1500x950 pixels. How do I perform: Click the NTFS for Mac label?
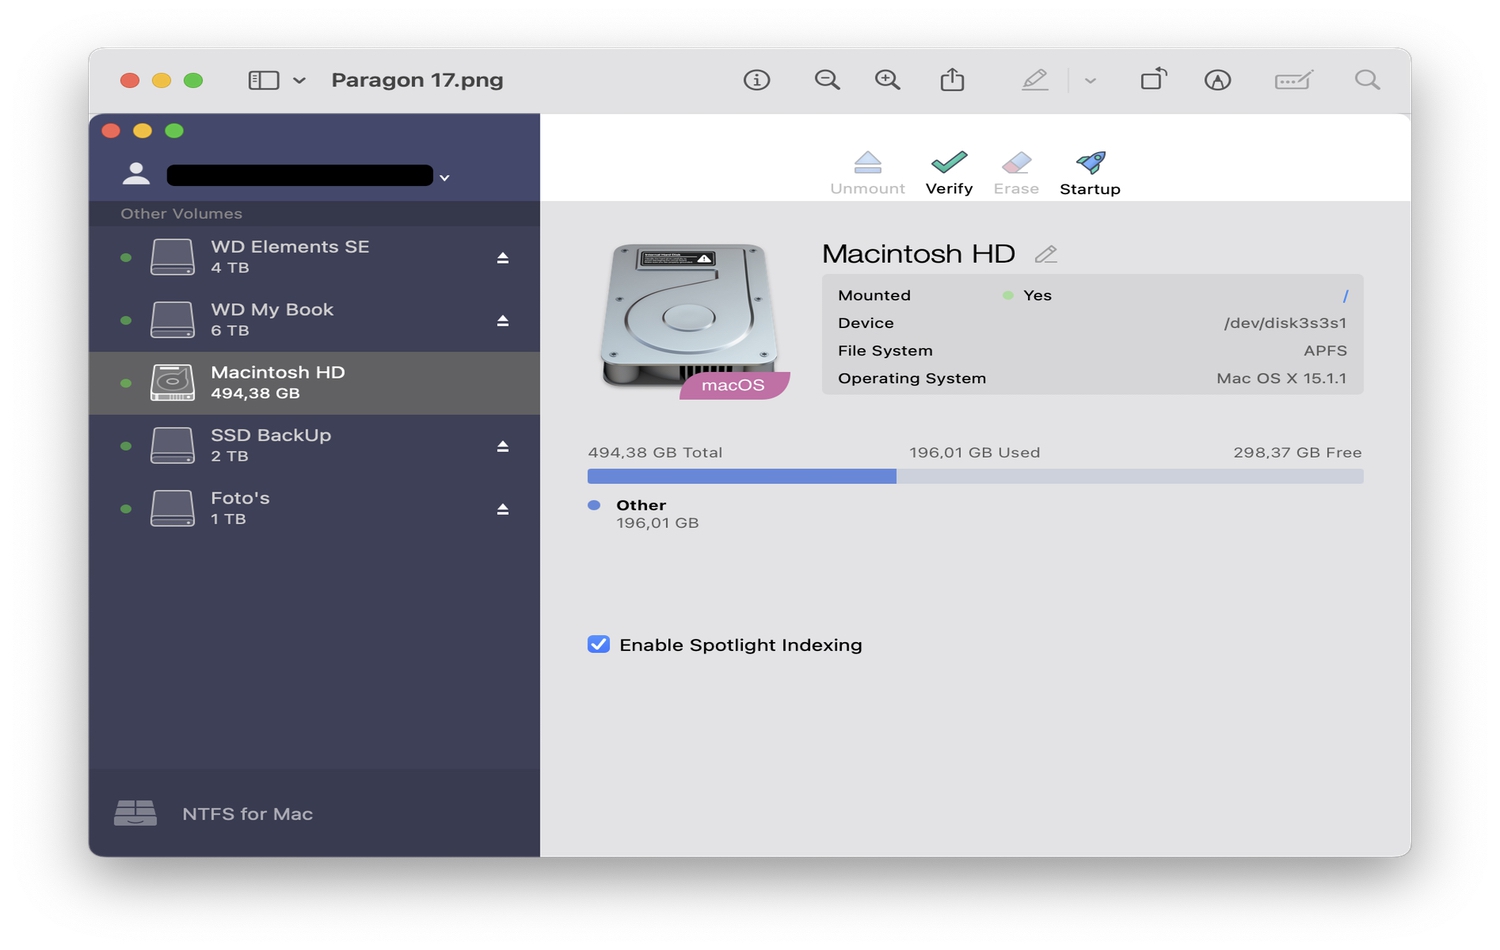click(248, 814)
